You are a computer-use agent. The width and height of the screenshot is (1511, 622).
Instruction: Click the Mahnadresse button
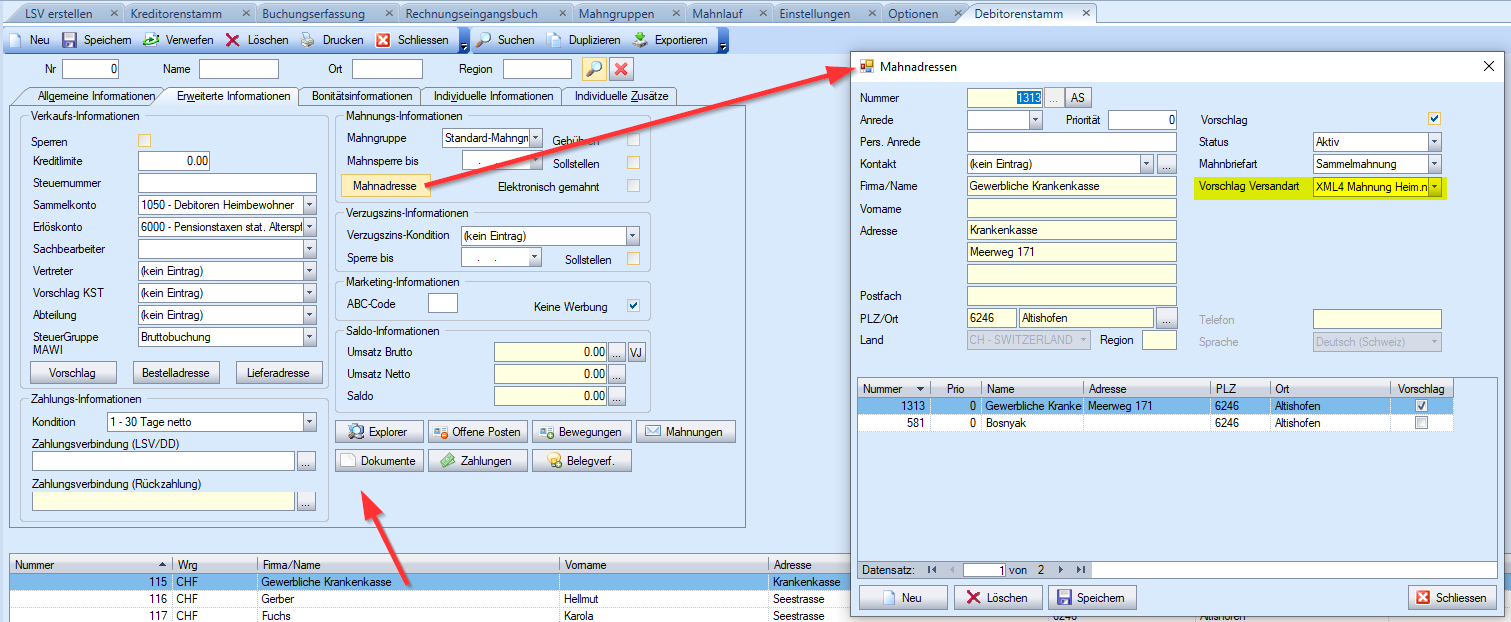coord(385,186)
